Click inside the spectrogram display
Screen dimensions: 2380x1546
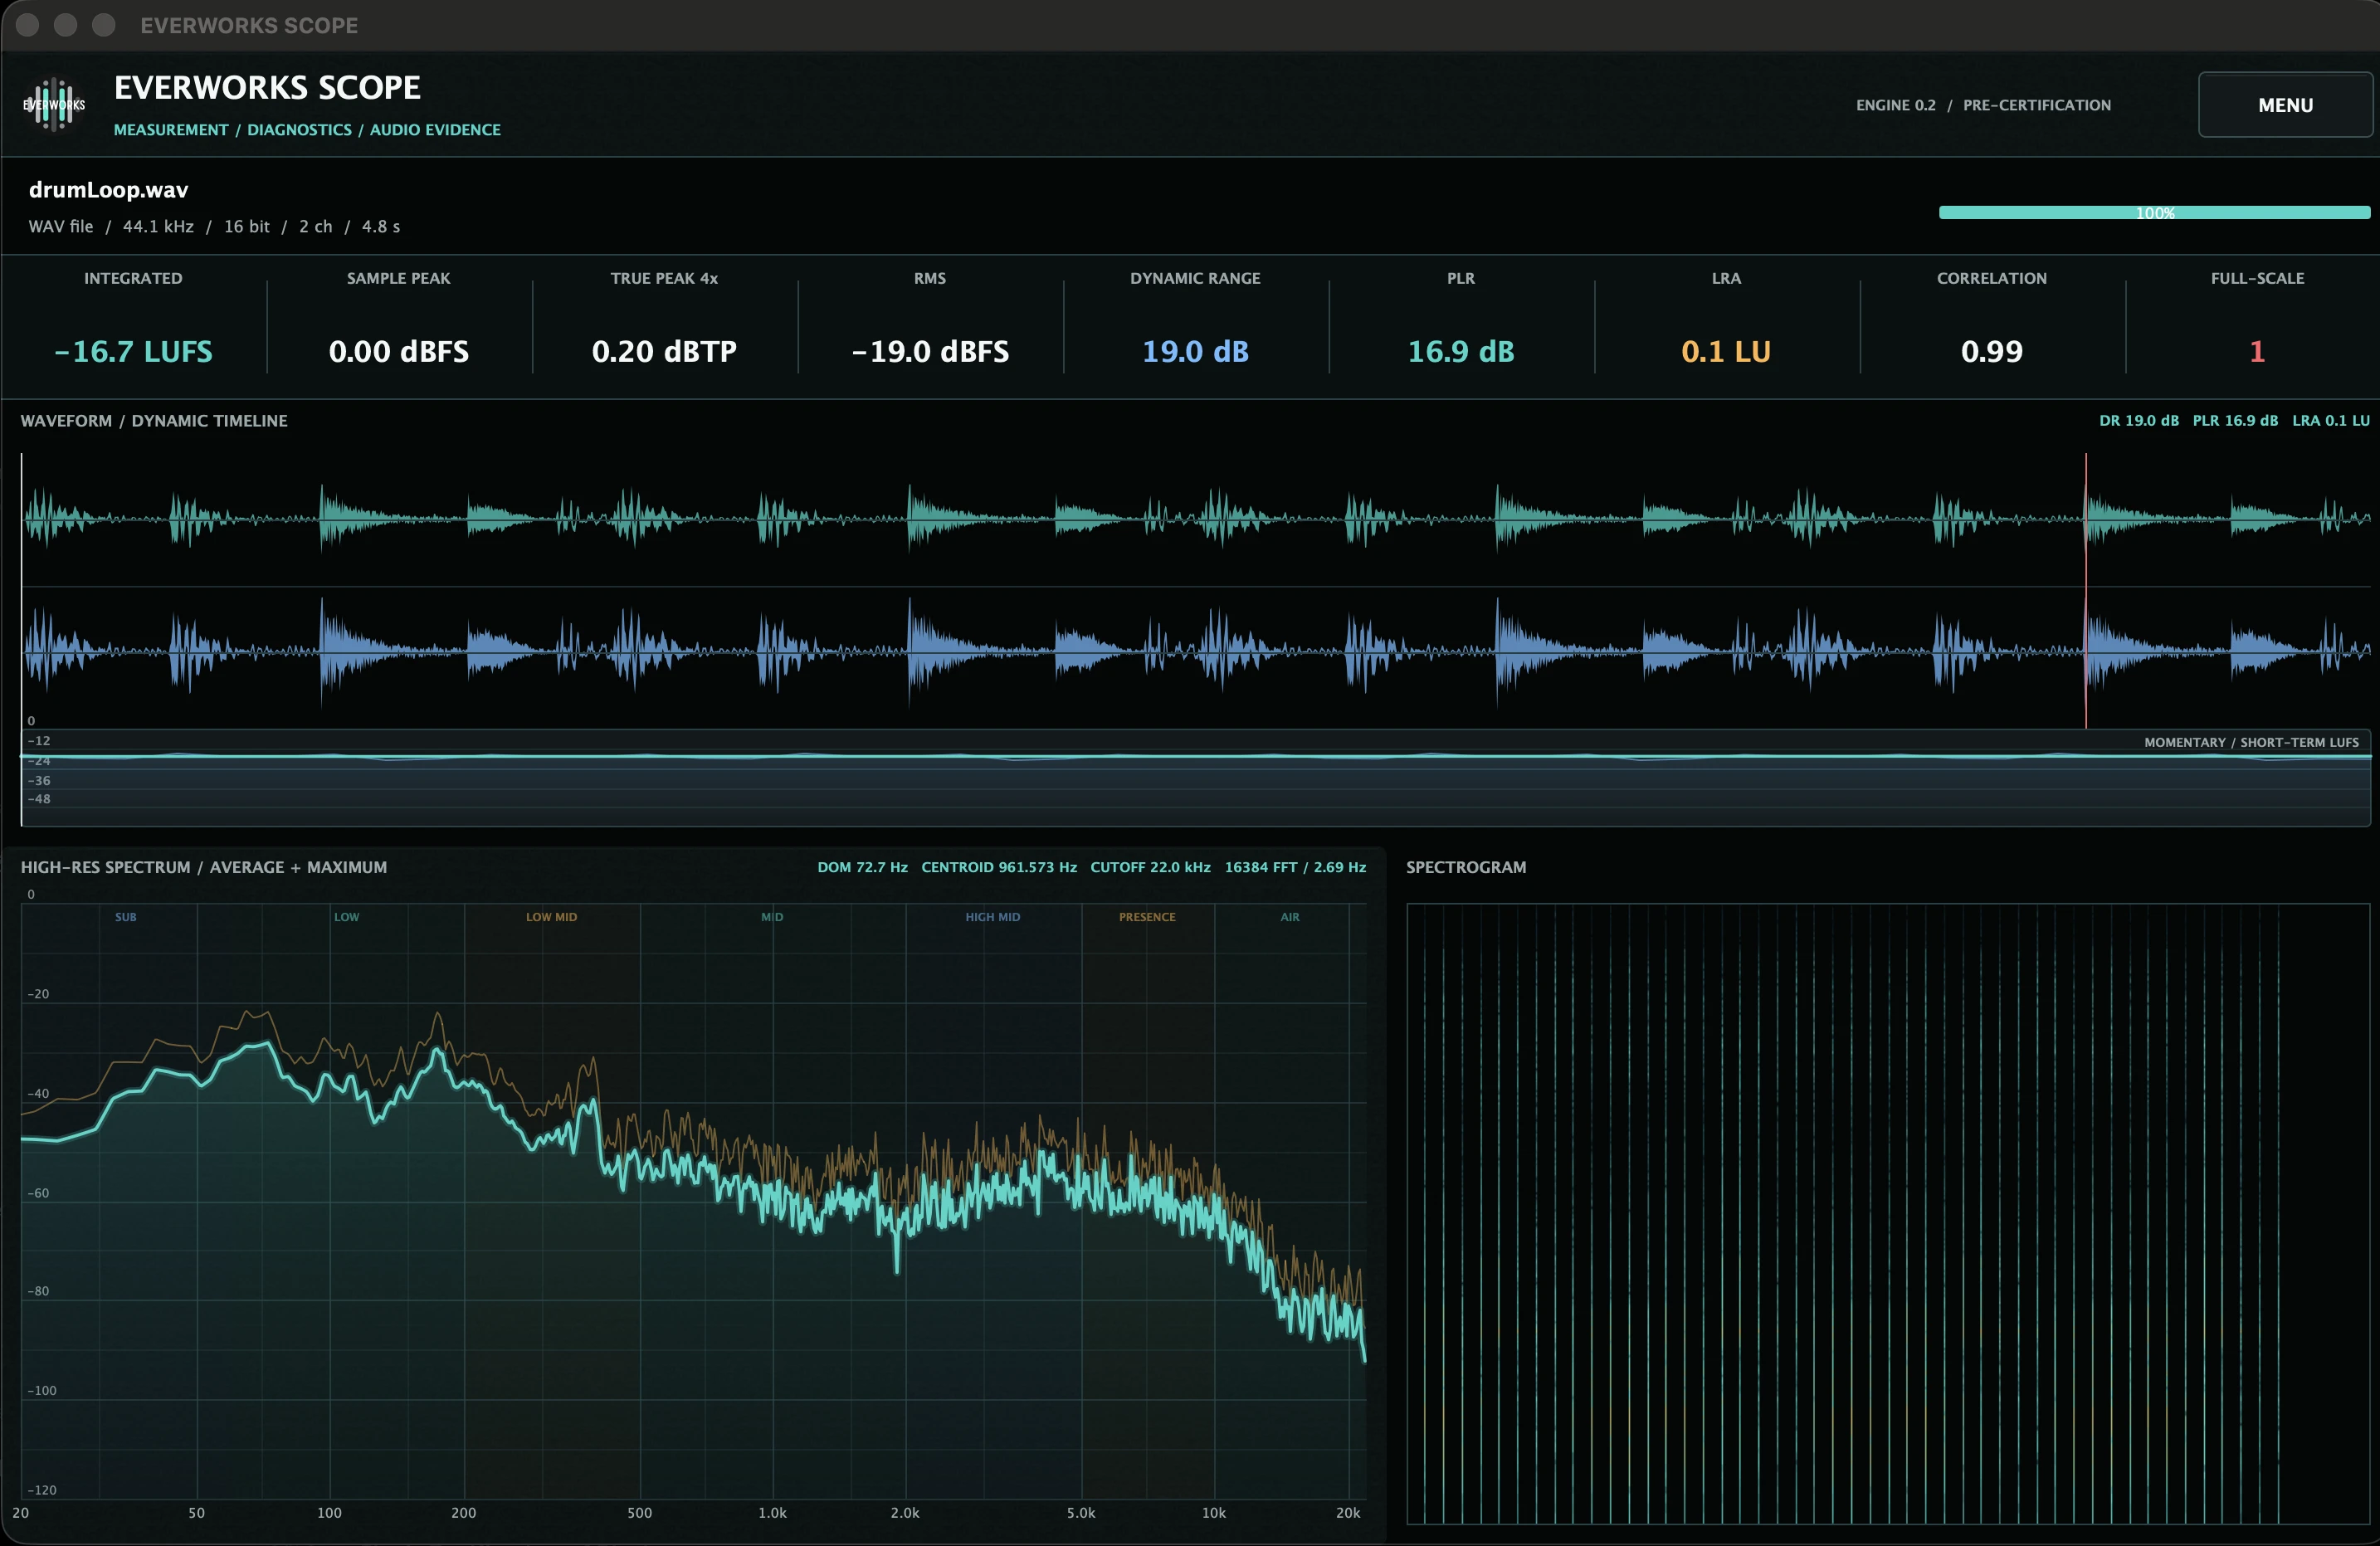1888,1214
